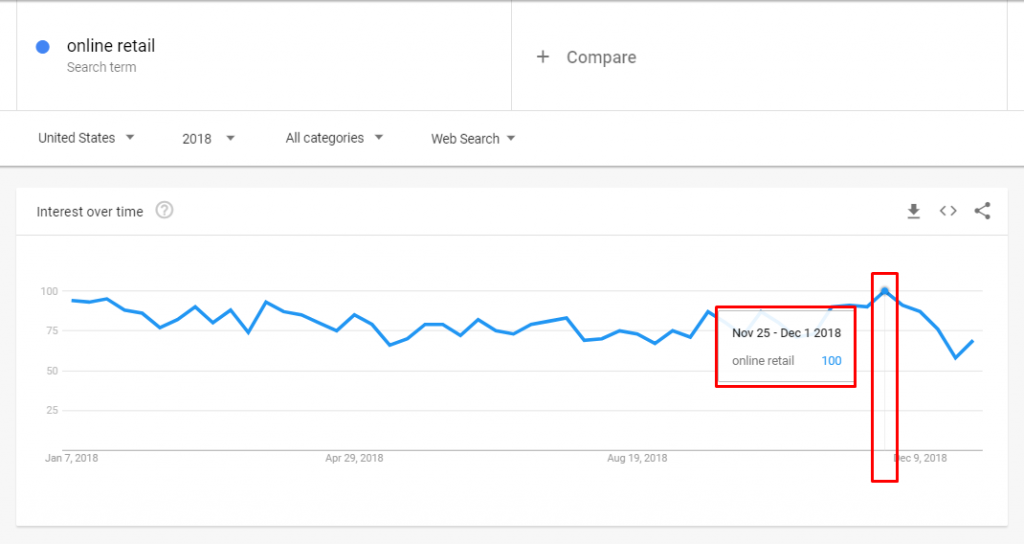Open the 2018 time range dropdown
The height and width of the screenshot is (544, 1024).
pyautogui.click(x=208, y=139)
